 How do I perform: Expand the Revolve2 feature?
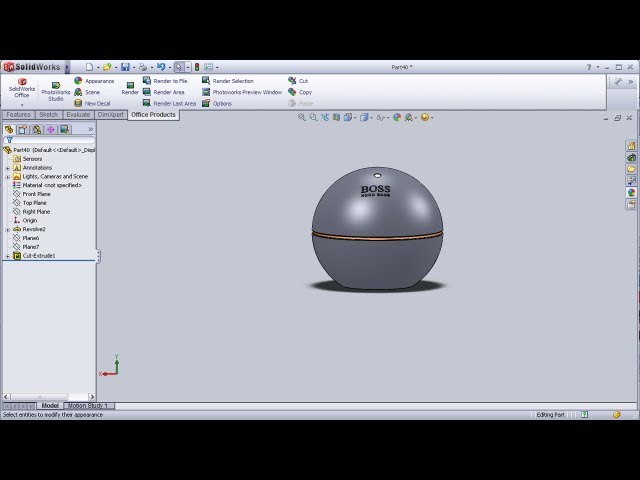(x=7, y=229)
